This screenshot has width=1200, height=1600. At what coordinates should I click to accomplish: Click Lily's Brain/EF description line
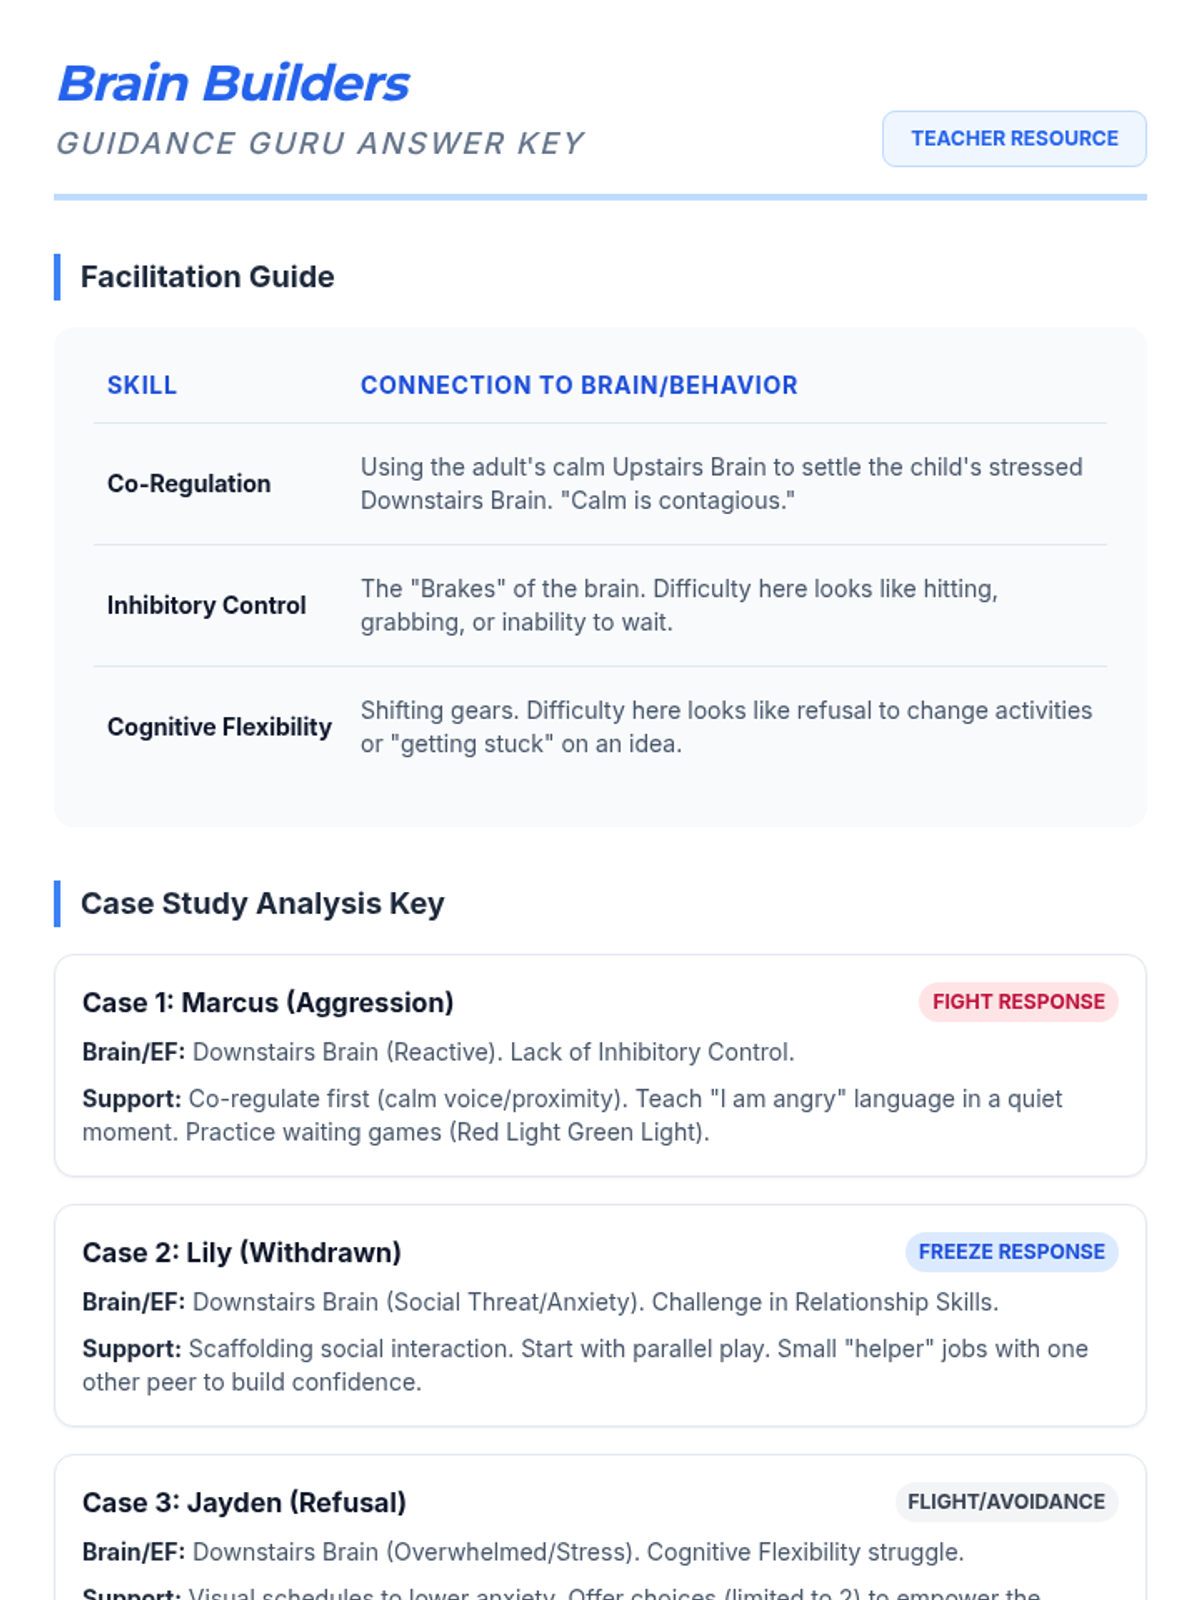pos(540,1302)
